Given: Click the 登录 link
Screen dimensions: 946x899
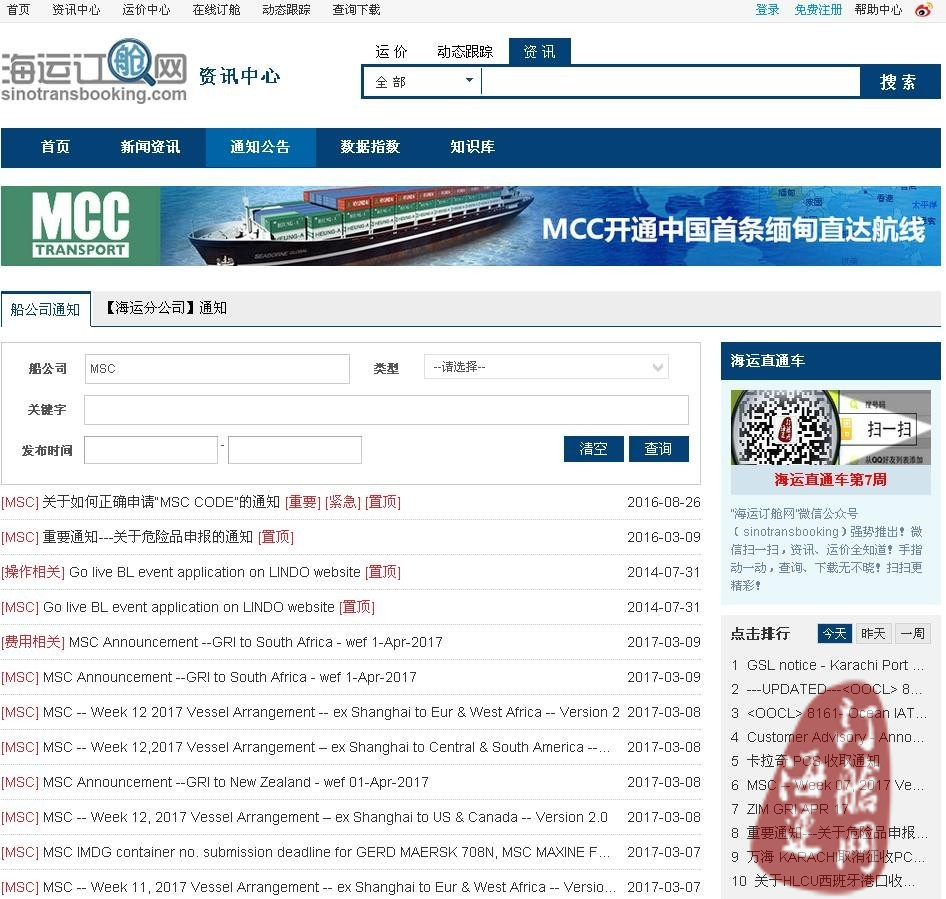Looking at the screenshot, I should click(x=767, y=10).
